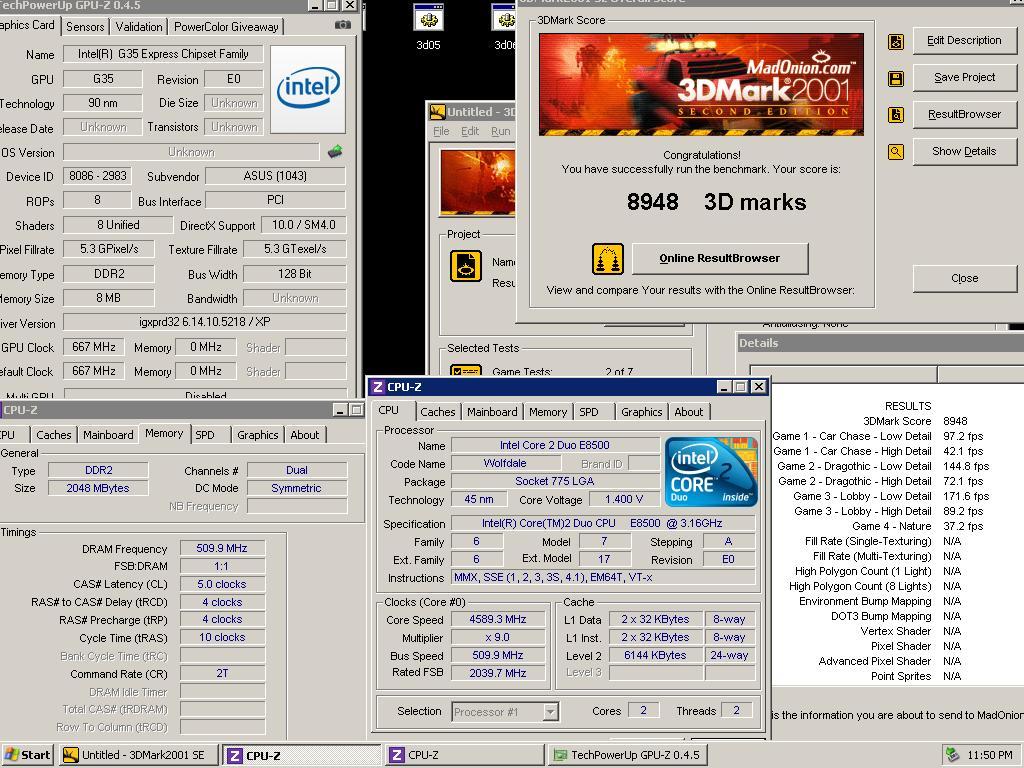Click the 8948 3D marks score text

click(716, 202)
